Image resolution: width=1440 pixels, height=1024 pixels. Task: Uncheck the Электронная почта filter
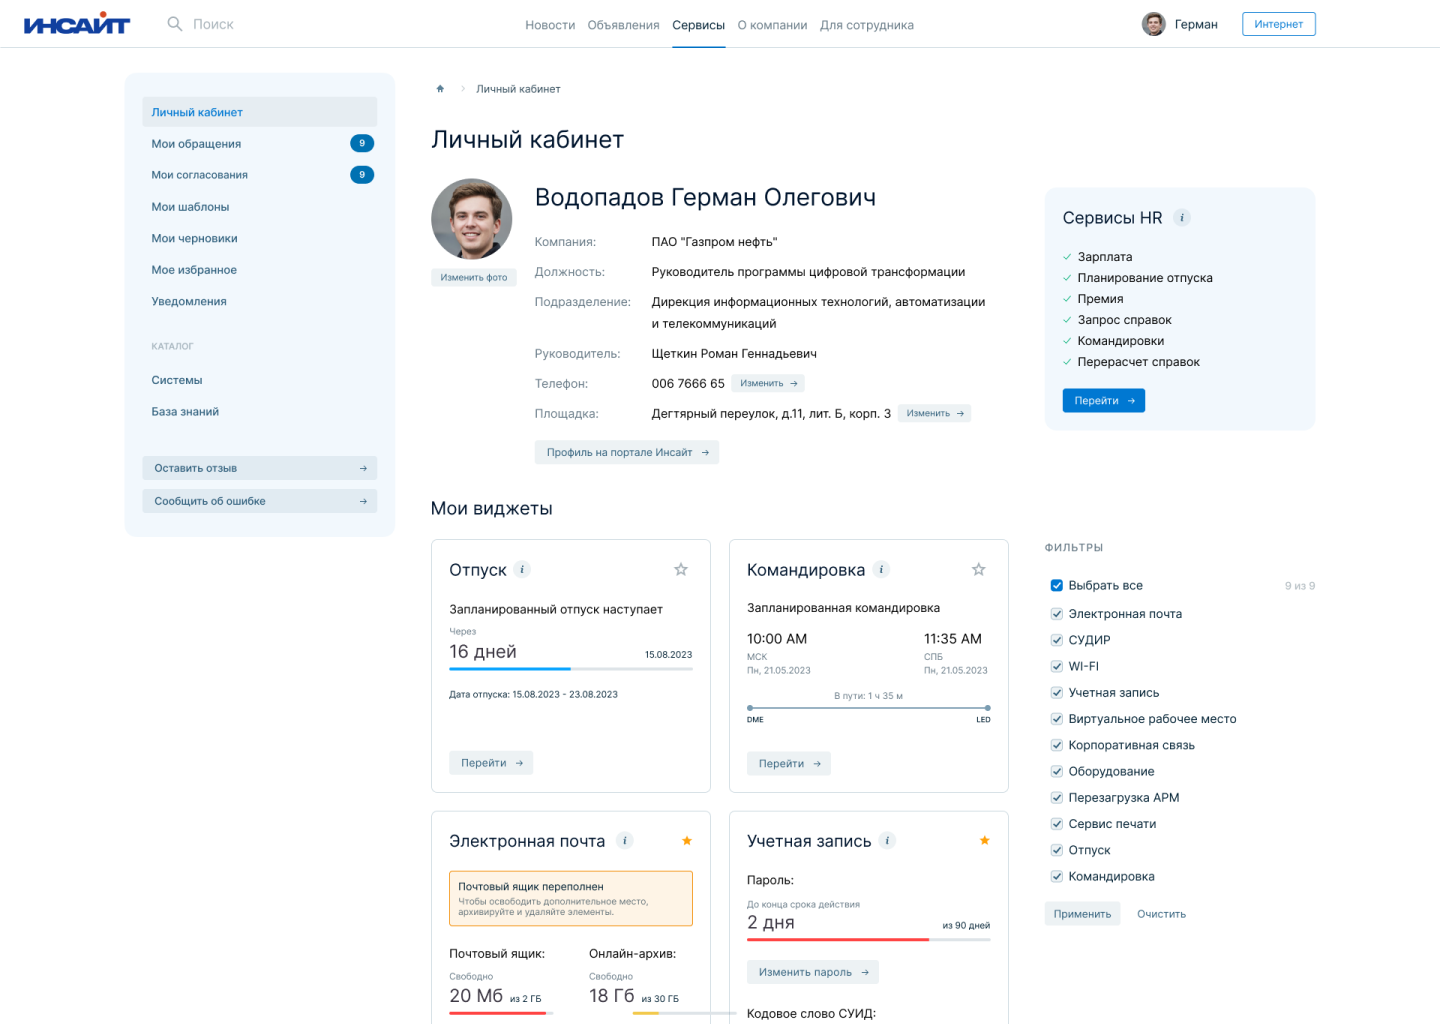[x=1056, y=614]
